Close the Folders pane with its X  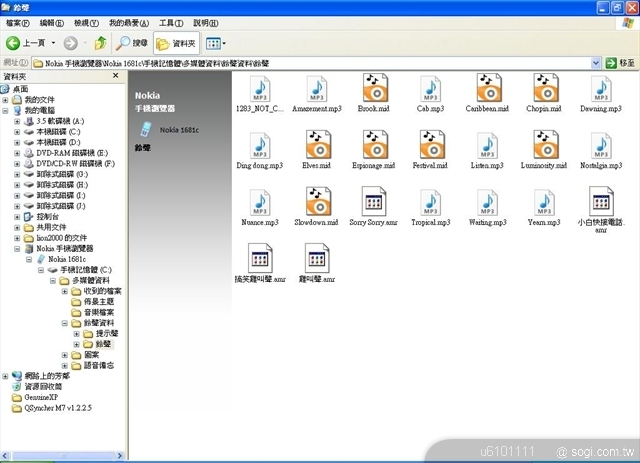116,76
